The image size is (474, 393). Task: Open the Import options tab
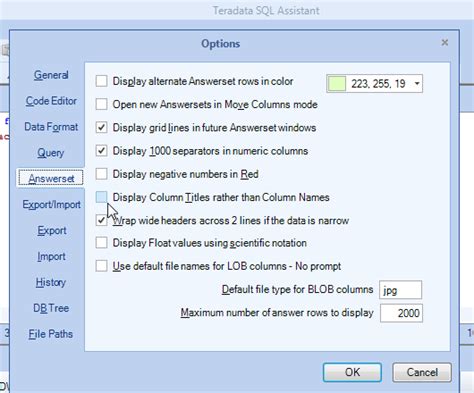[51, 256]
